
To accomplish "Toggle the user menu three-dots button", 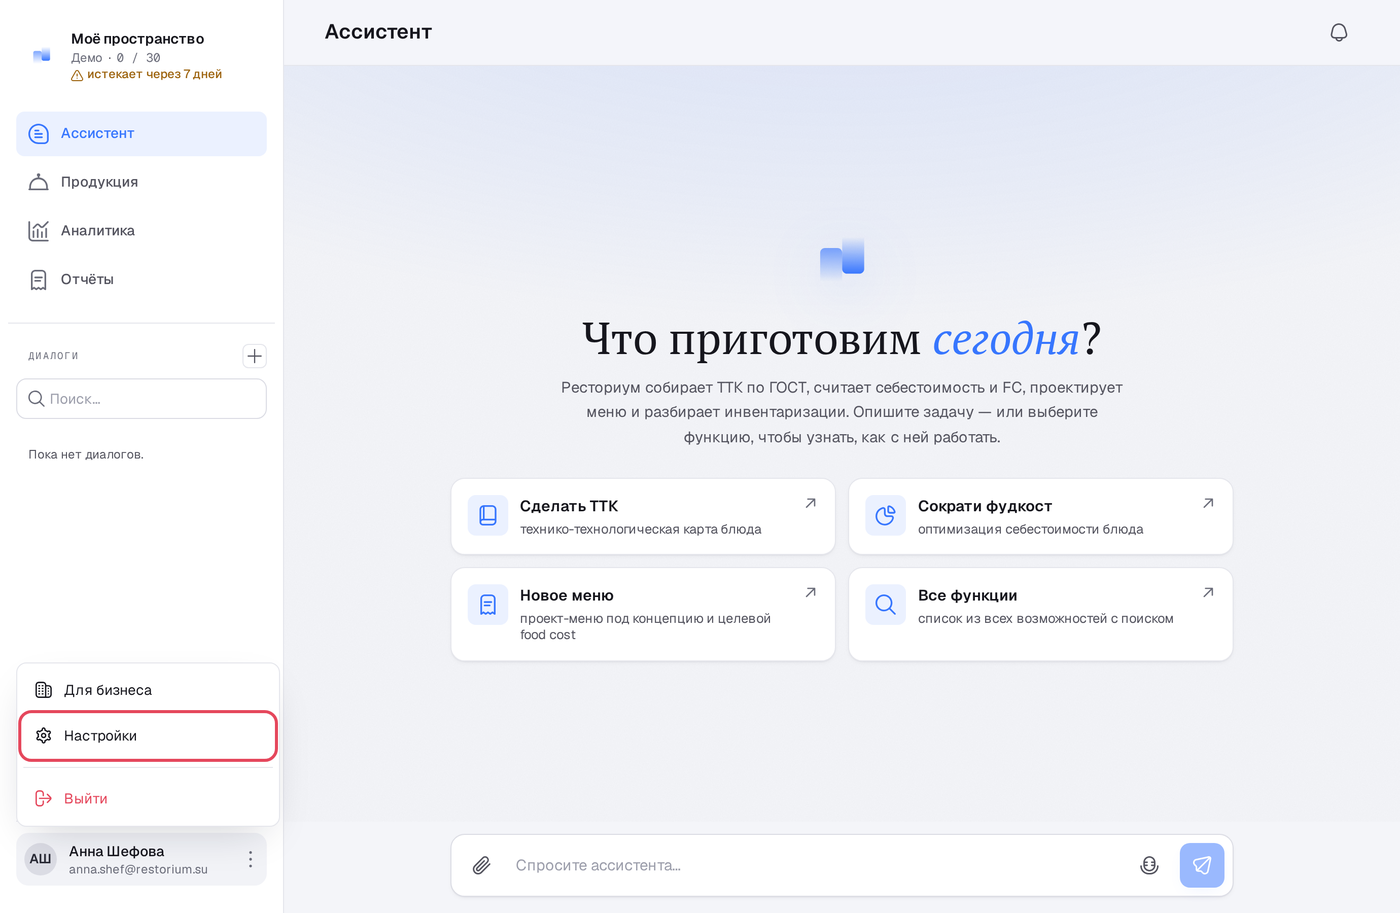I will (x=250, y=859).
